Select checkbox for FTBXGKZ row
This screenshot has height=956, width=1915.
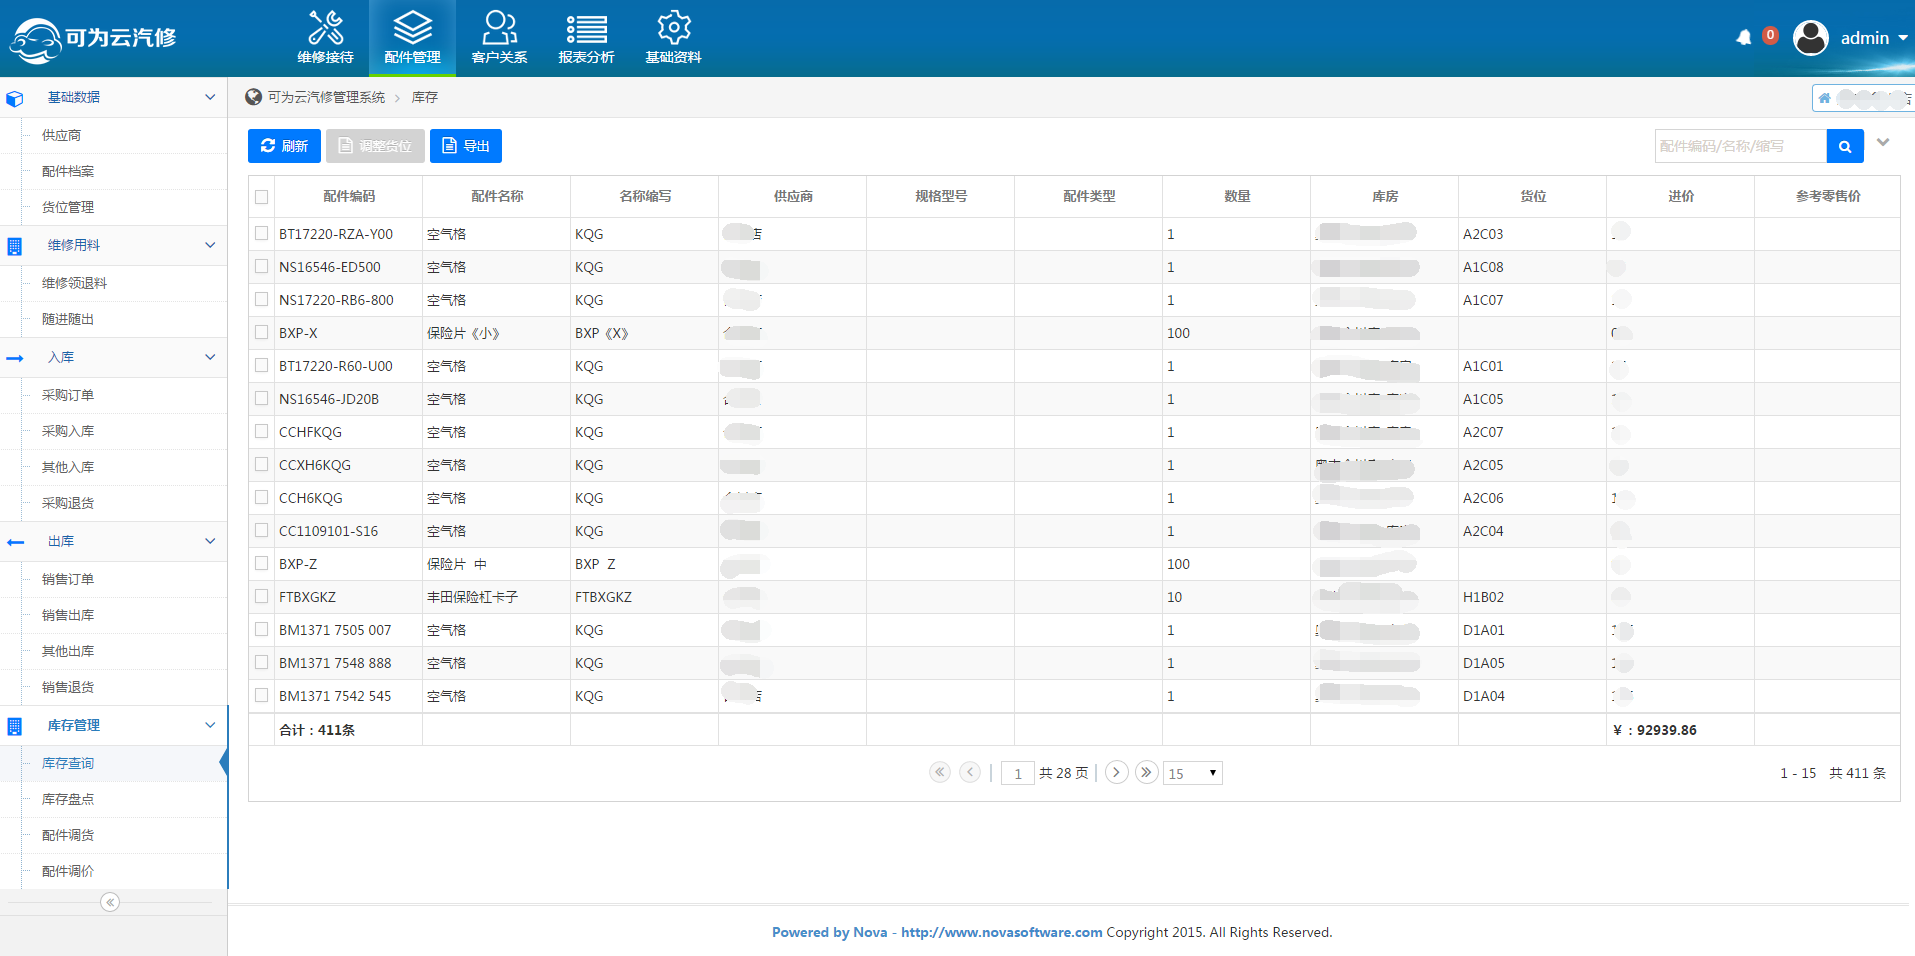(262, 597)
